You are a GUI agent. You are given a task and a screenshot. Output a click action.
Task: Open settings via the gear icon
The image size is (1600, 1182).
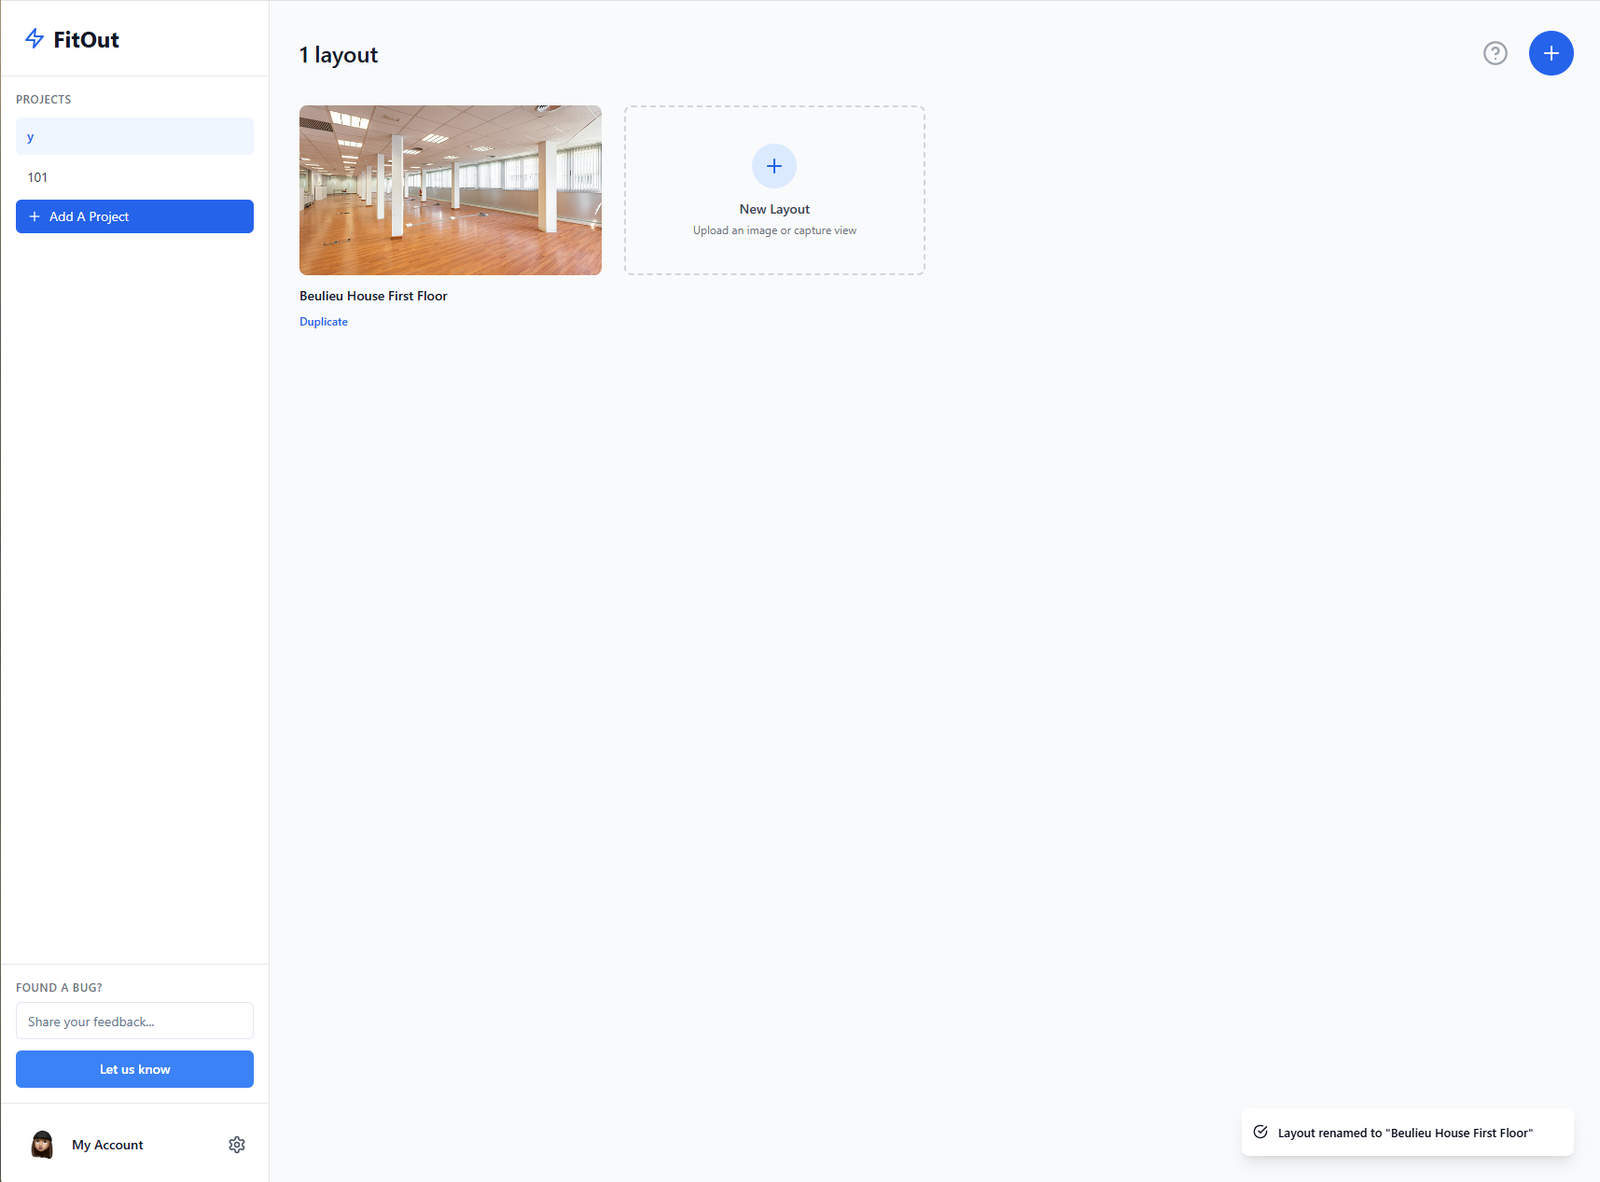[x=237, y=1145]
